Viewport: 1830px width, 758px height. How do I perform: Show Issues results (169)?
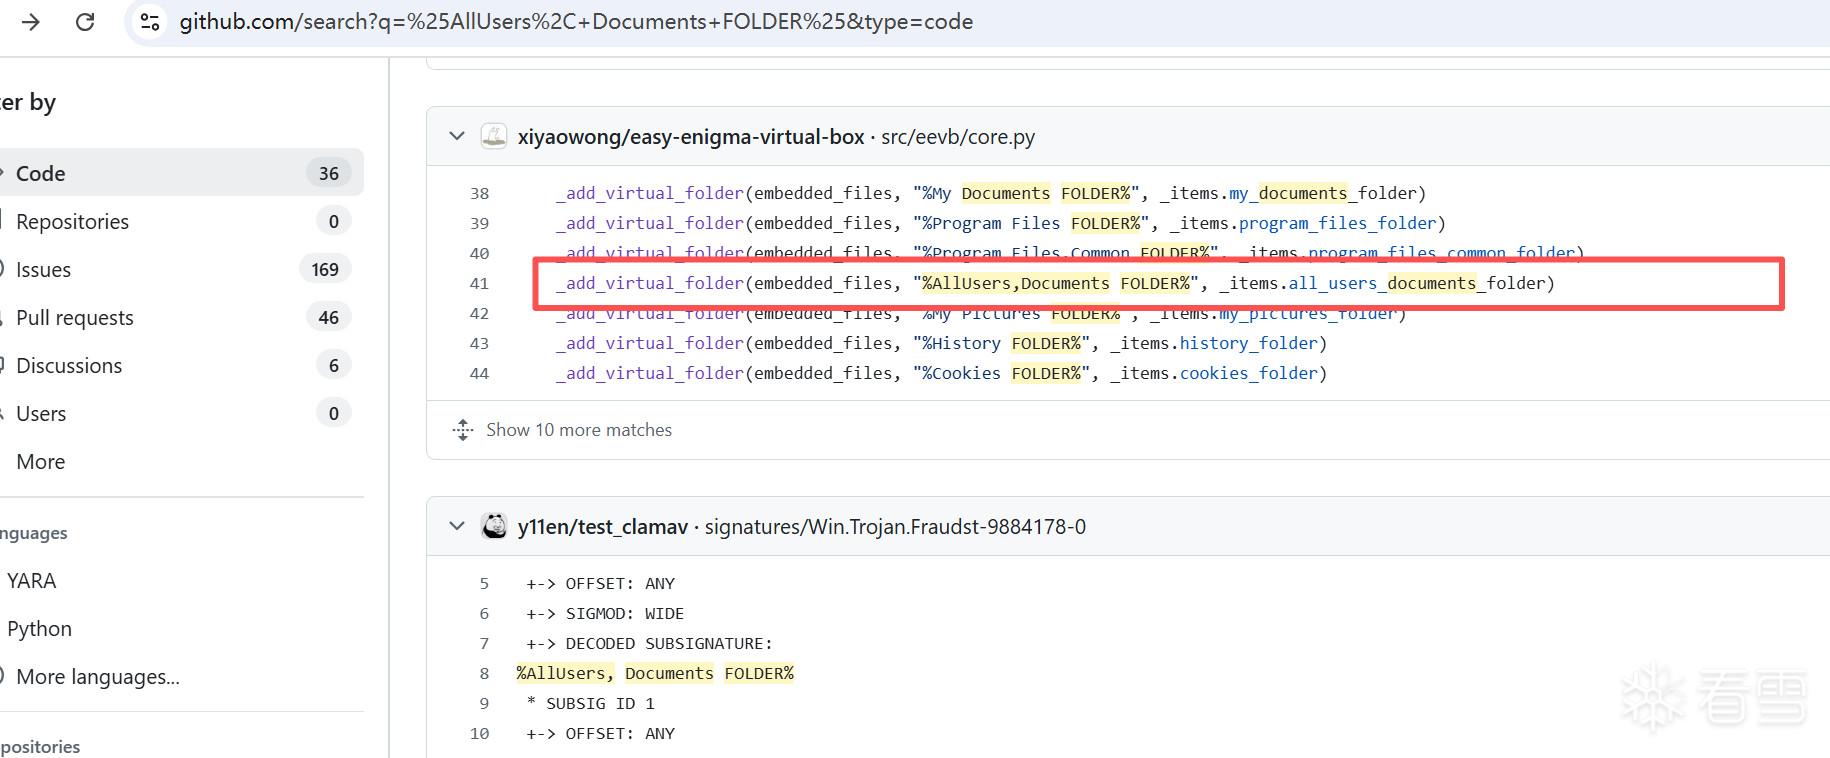[182, 269]
